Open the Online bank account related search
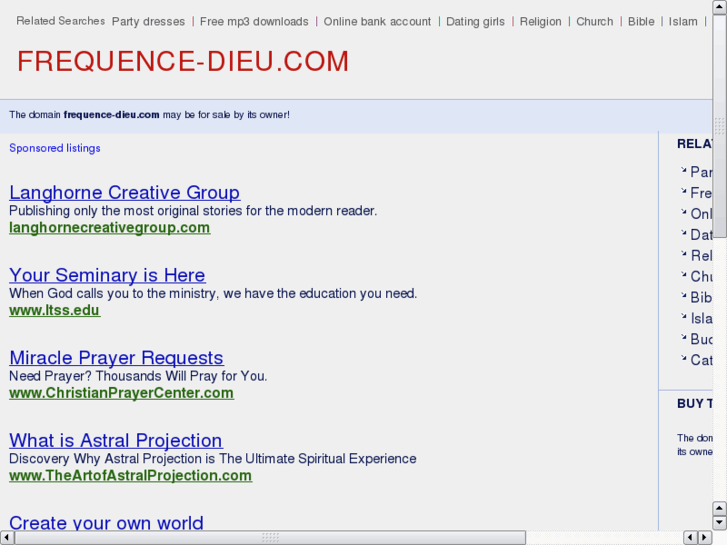Viewport: 727px width, 545px height. pos(377,22)
